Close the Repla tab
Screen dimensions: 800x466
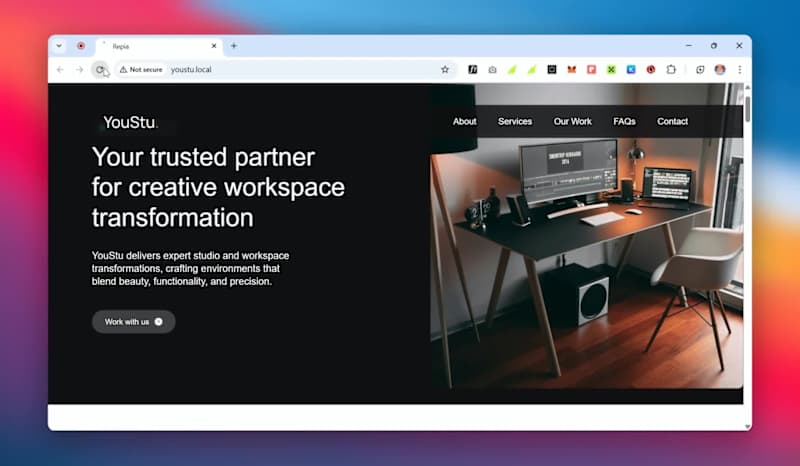pos(214,46)
